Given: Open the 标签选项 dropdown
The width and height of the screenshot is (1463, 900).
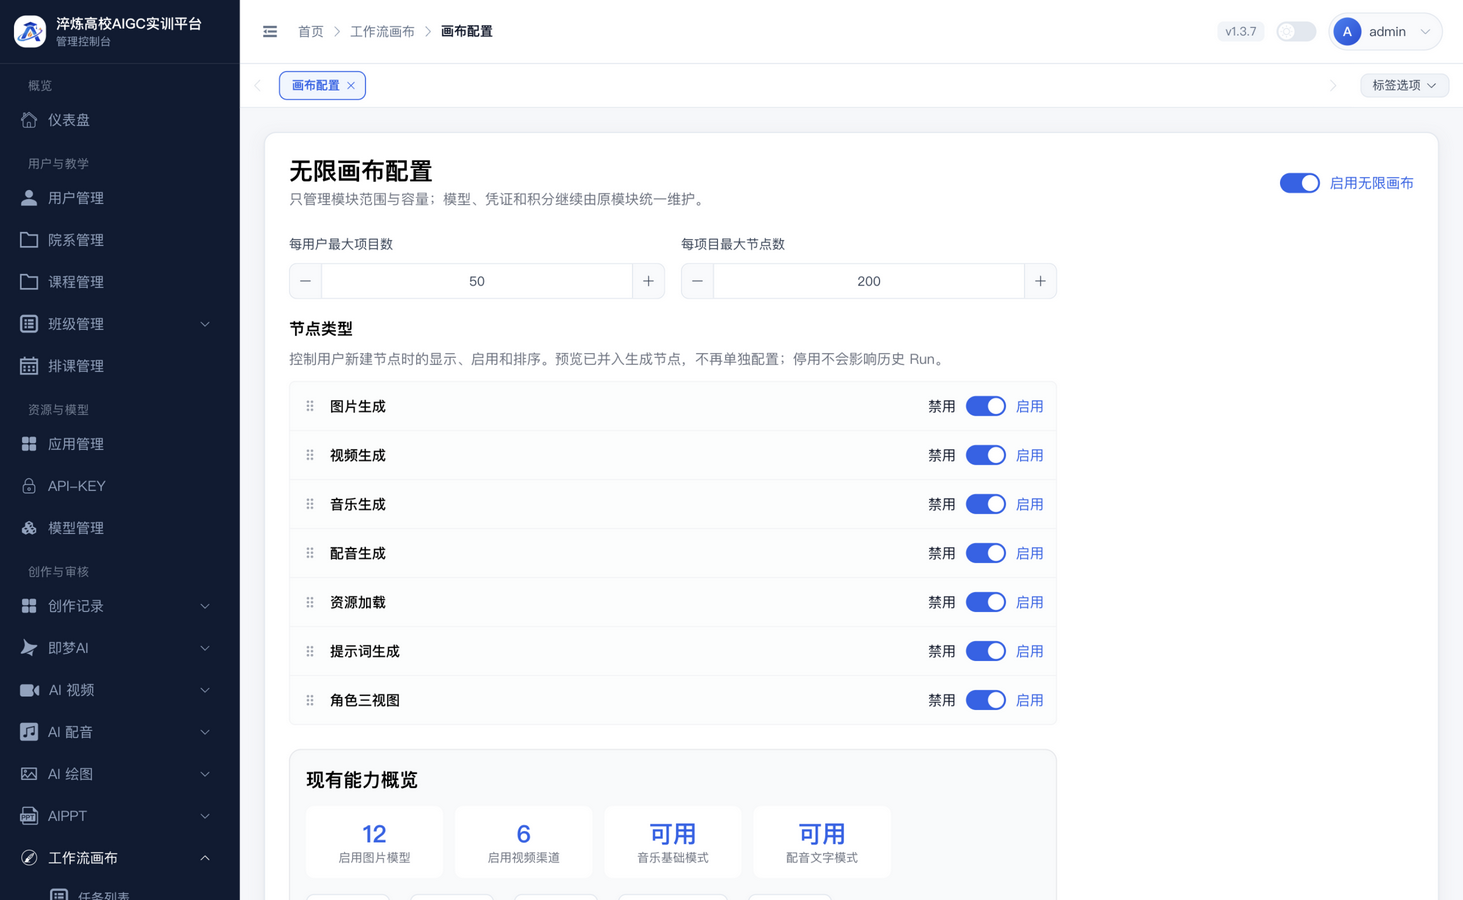Looking at the screenshot, I should click(x=1404, y=85).
